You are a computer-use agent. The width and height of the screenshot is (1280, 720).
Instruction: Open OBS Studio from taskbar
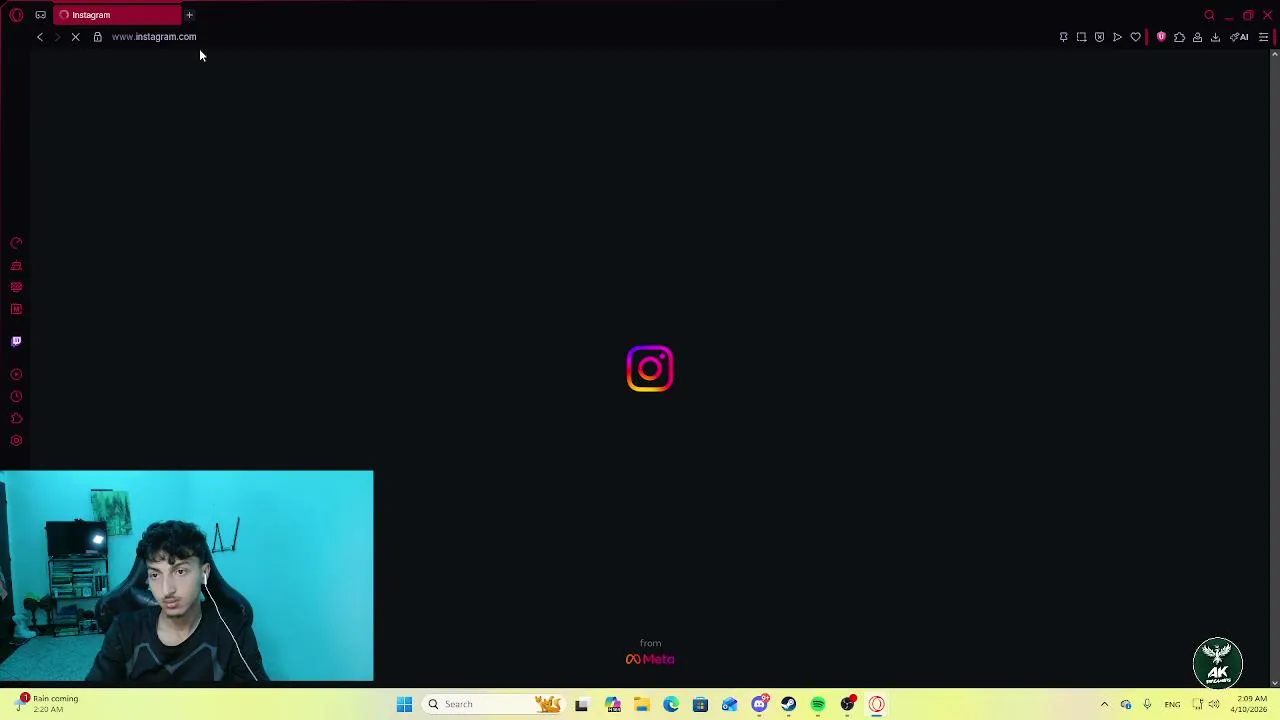coord(848,704)
